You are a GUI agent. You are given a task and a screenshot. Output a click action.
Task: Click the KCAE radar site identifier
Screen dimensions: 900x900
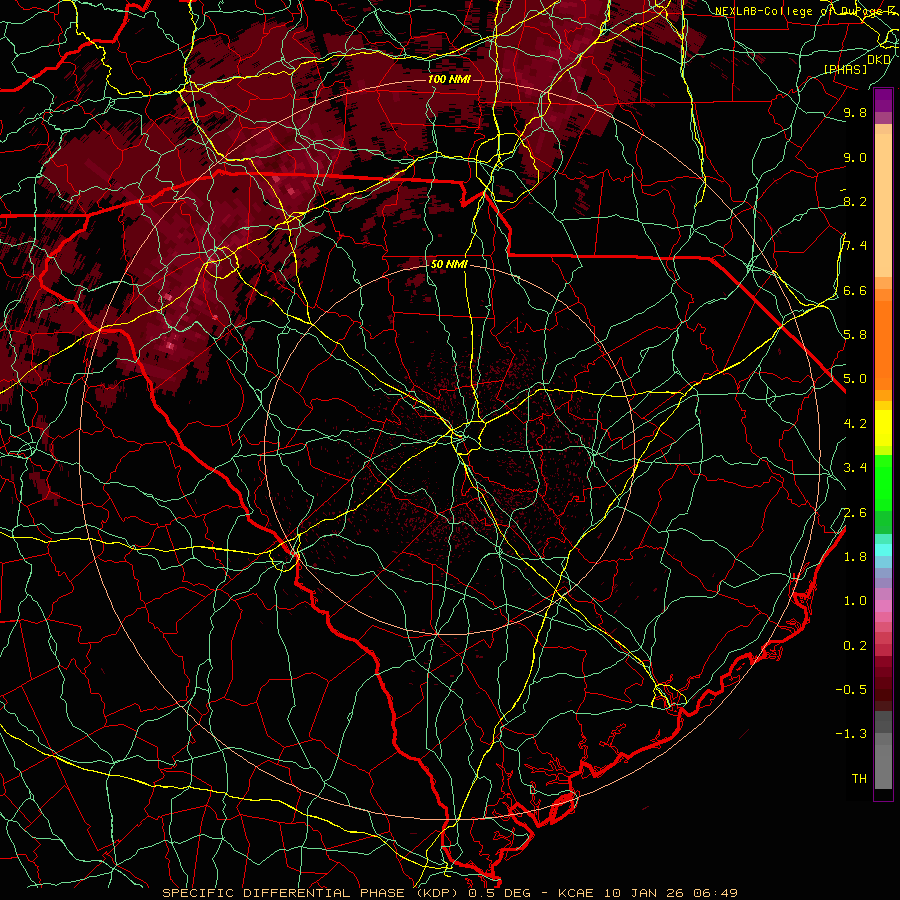pyautogui.click(x=574, y=893)
